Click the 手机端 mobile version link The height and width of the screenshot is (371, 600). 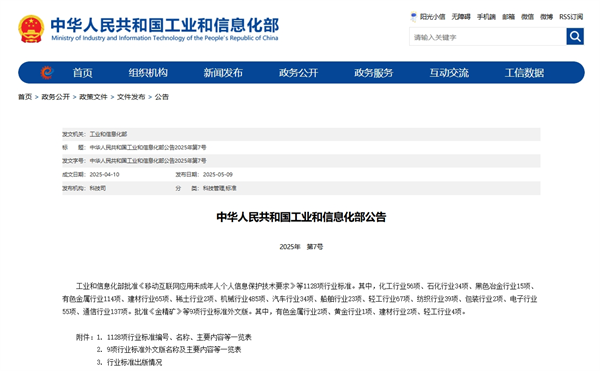coord(486,17)
